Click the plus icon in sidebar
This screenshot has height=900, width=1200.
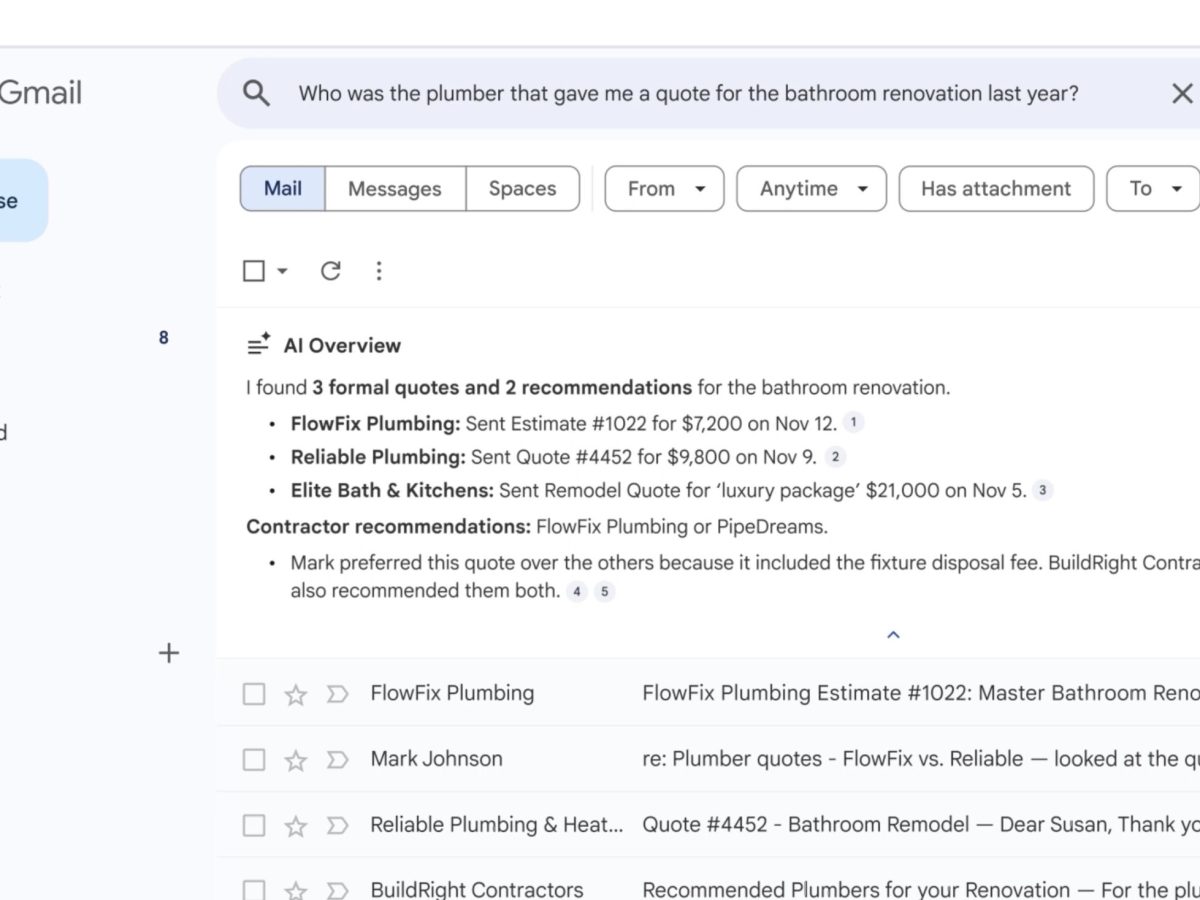pyautogui.click(x=169, y=654)
